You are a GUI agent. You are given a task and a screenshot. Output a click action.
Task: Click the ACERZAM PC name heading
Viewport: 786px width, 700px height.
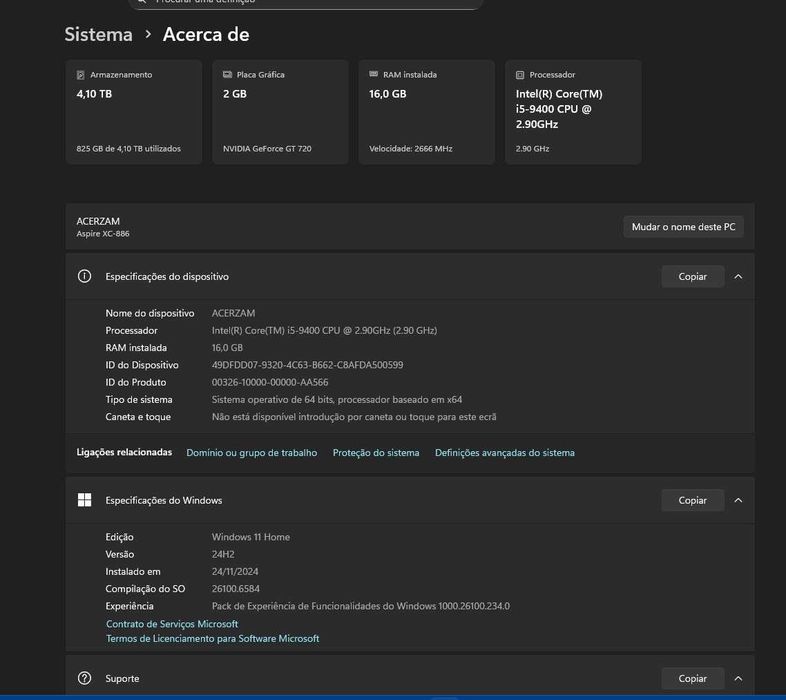pyautogui.click(x=98, y=221)
